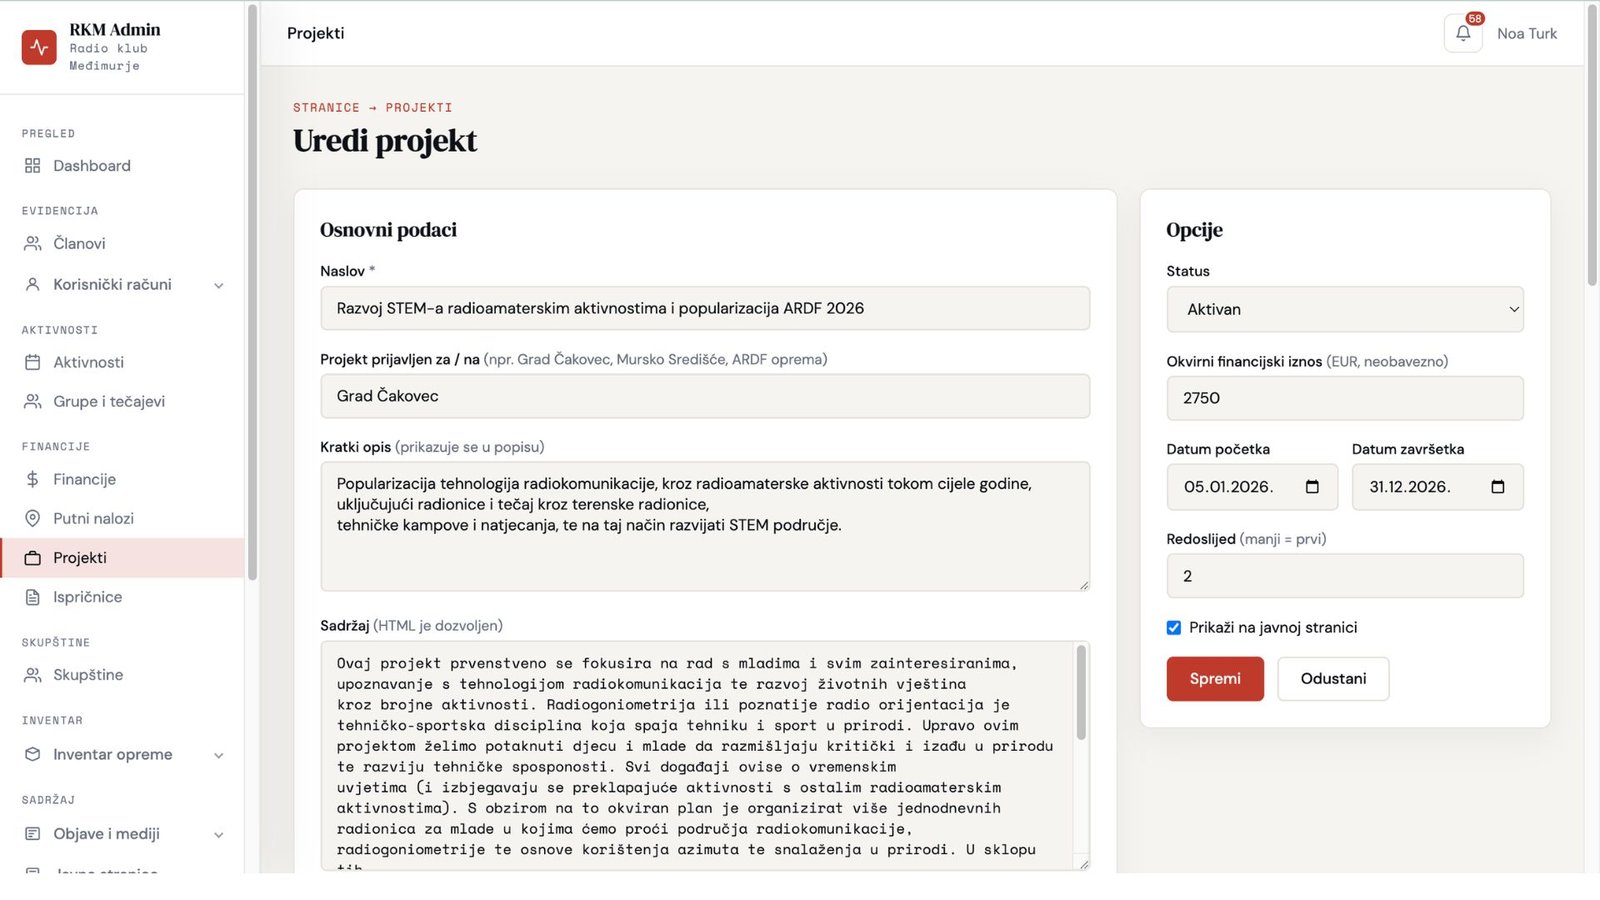Viewport: 1600px width, 900px height.
Task: Click the RKM Admin logo icon
Action: [x=39, y=47]
